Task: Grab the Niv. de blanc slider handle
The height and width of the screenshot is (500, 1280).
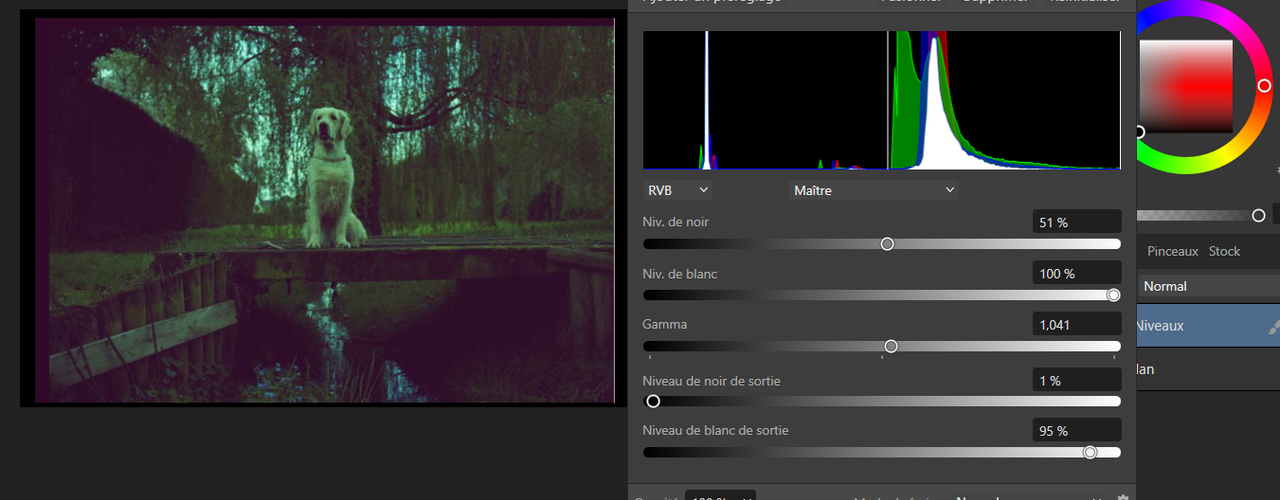Action: coord(1114,295)
